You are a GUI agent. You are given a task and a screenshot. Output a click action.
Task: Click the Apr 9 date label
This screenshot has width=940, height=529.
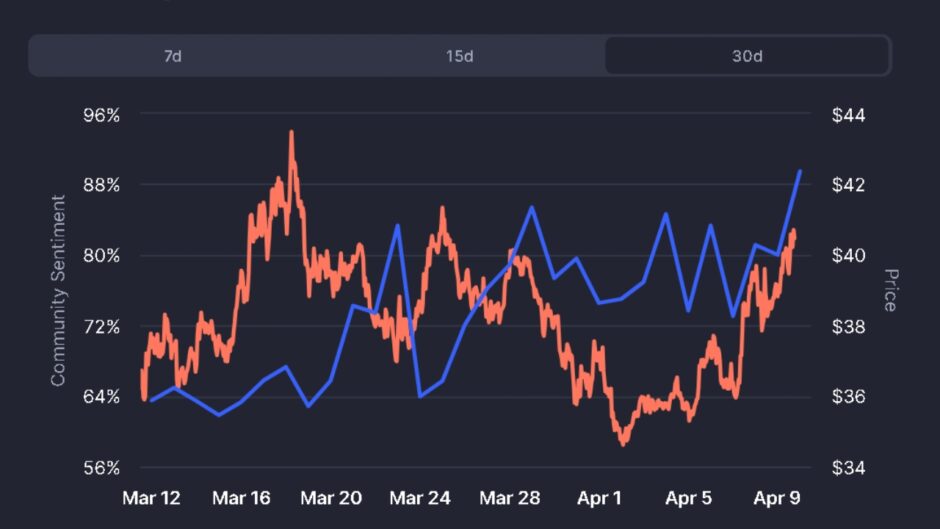pyautogui.click(x=776, y=497)
